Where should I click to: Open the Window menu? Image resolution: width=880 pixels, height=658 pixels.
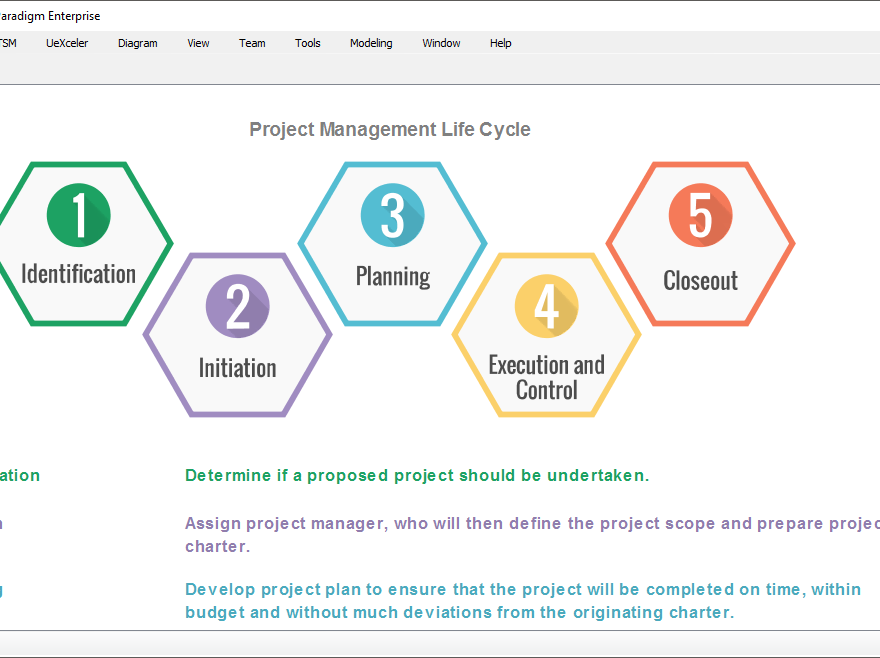pyautogui.click(x=441, y=42)
